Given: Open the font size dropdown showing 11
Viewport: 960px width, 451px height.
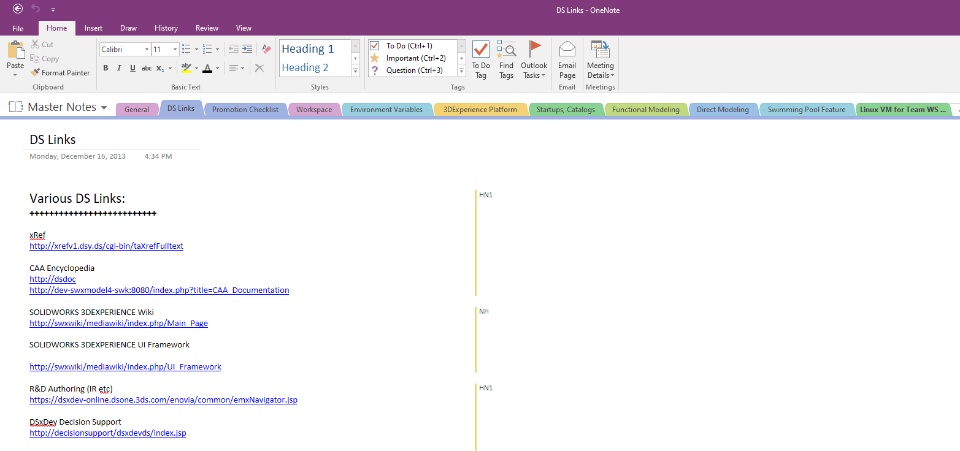Looking at the screenshot, I should click(175, 50).
